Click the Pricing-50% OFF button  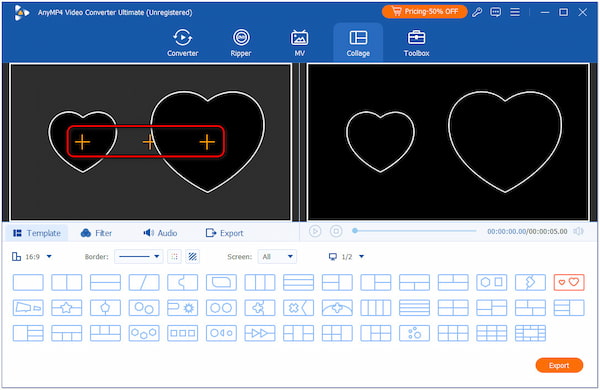click(x=424, y=12)
